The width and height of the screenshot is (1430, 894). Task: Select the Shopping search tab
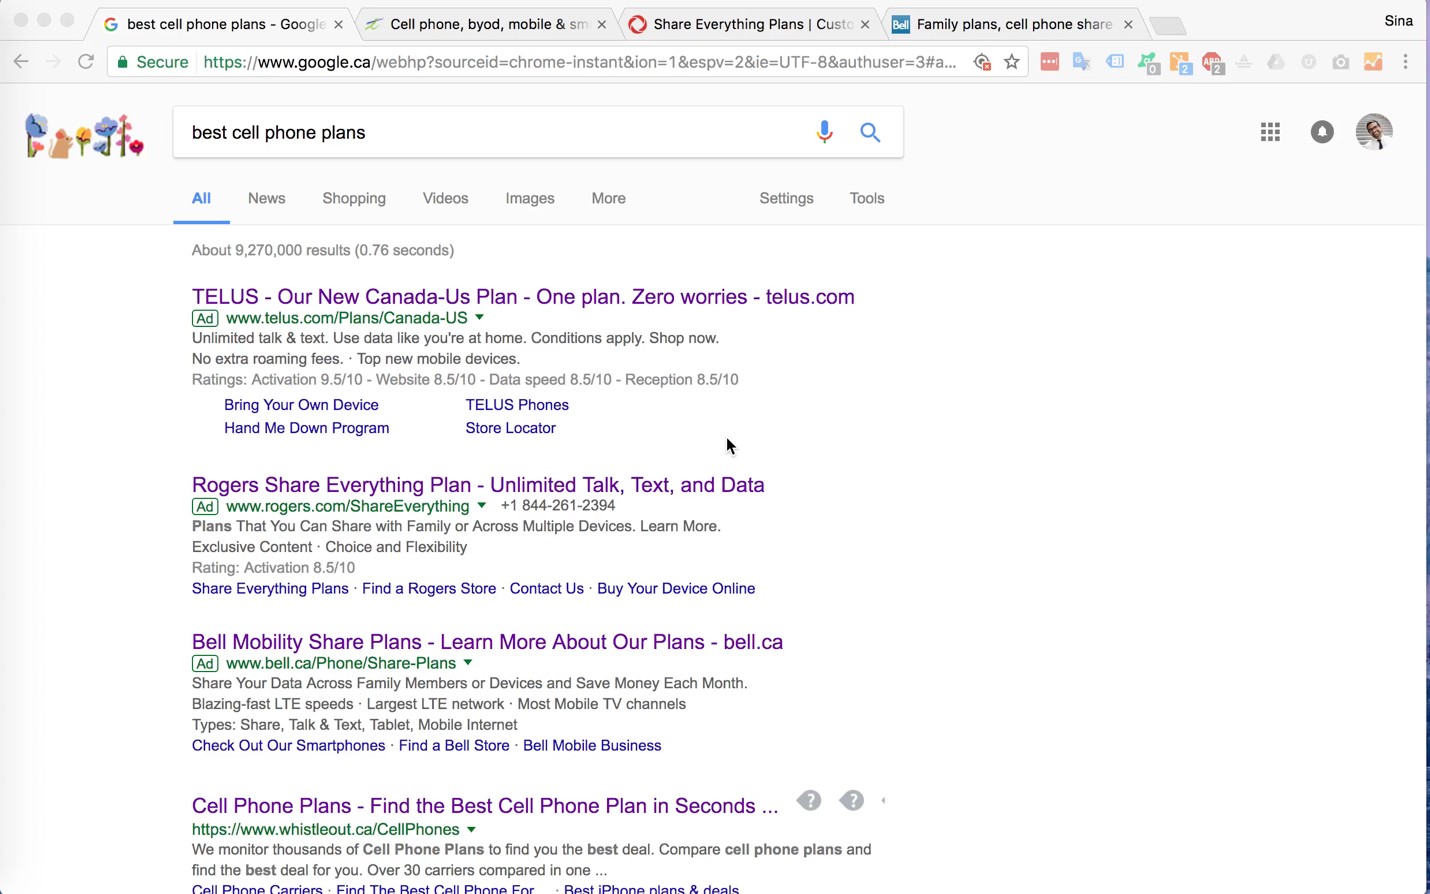354,198
